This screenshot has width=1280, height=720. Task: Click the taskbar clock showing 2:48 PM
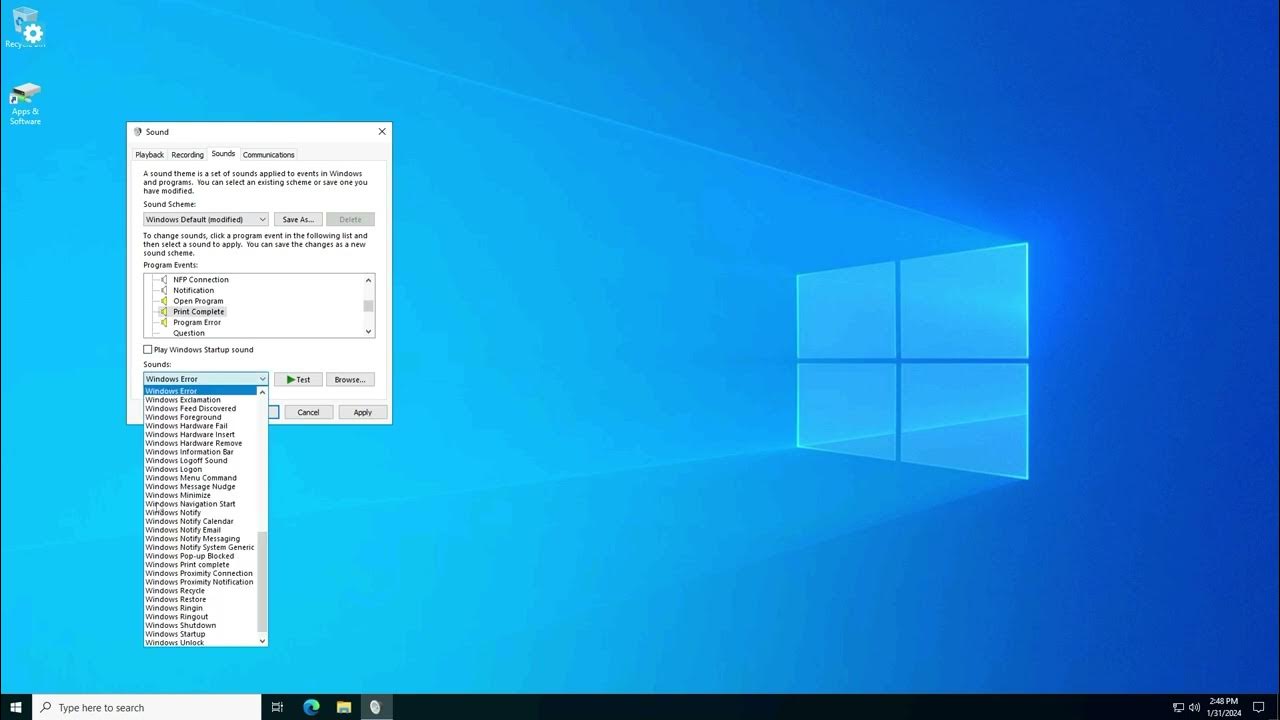pos(1223,707)
